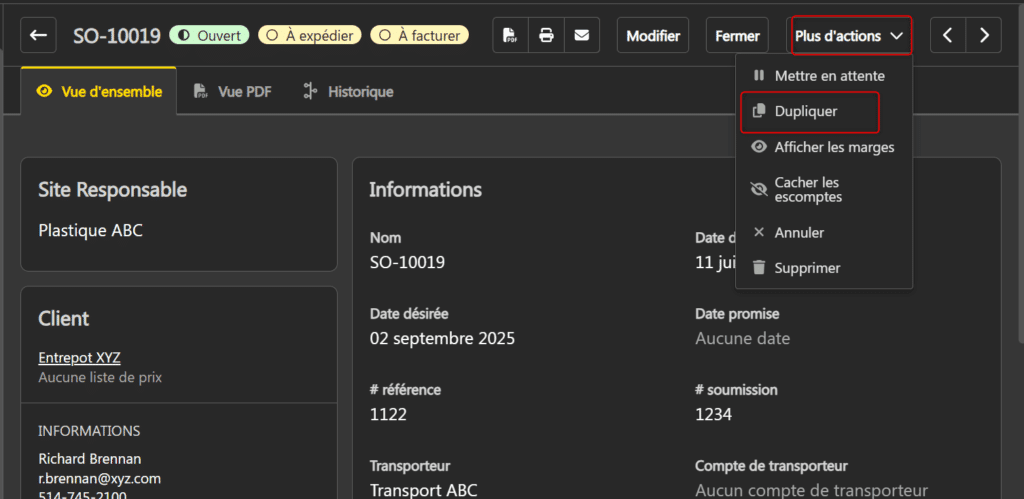Screen dimensions: 1024x499
Task: Click the email envelope icon
Action: tap(581, 36)
